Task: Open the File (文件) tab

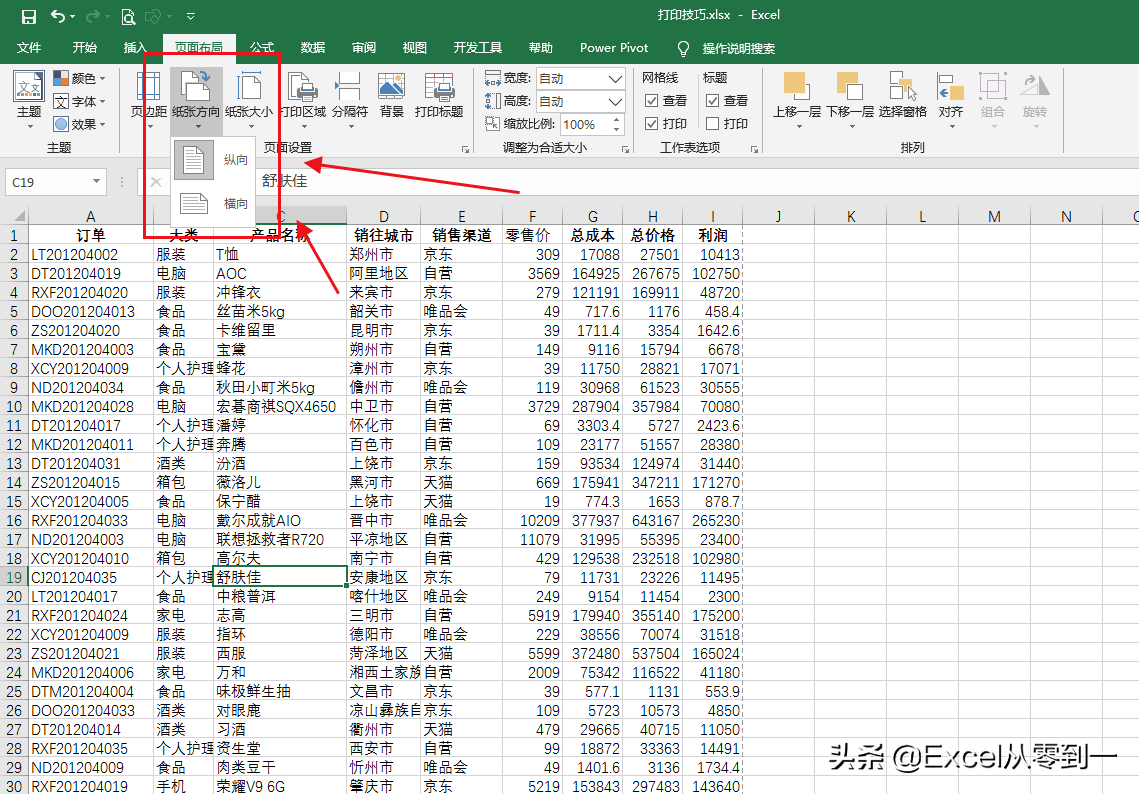Action: 29,48
